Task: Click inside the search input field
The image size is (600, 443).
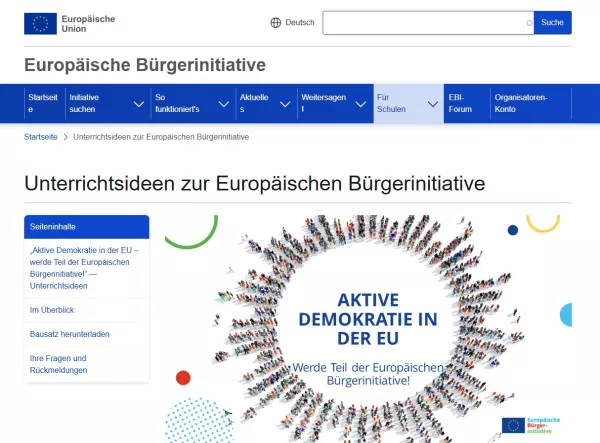Action: click(x=428, y=23)
